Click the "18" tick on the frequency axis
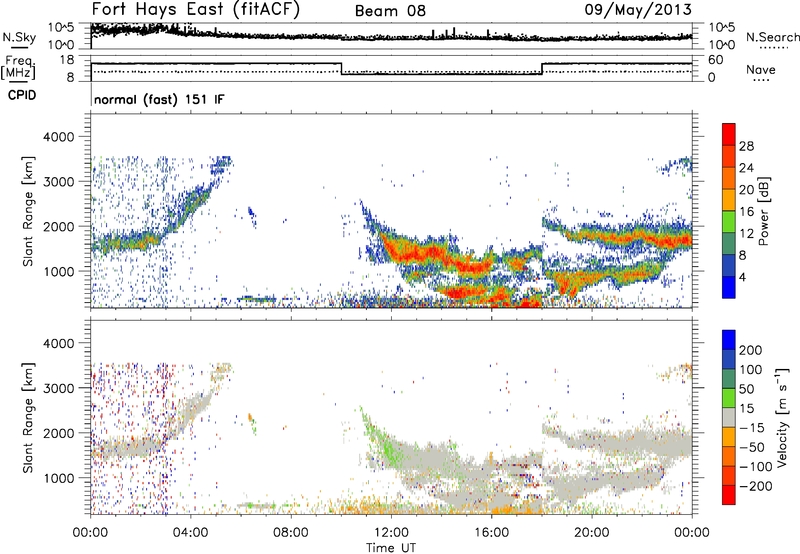Viewport: 800px width, 554px height. [x=67, y=60]
